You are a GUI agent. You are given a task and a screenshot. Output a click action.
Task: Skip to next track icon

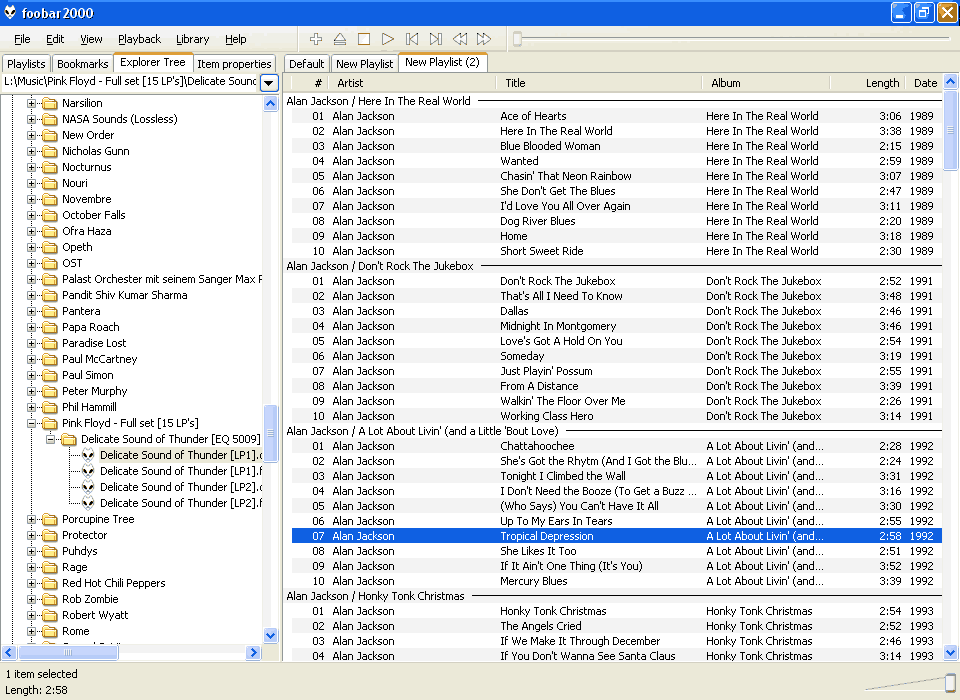pos(436,39)
